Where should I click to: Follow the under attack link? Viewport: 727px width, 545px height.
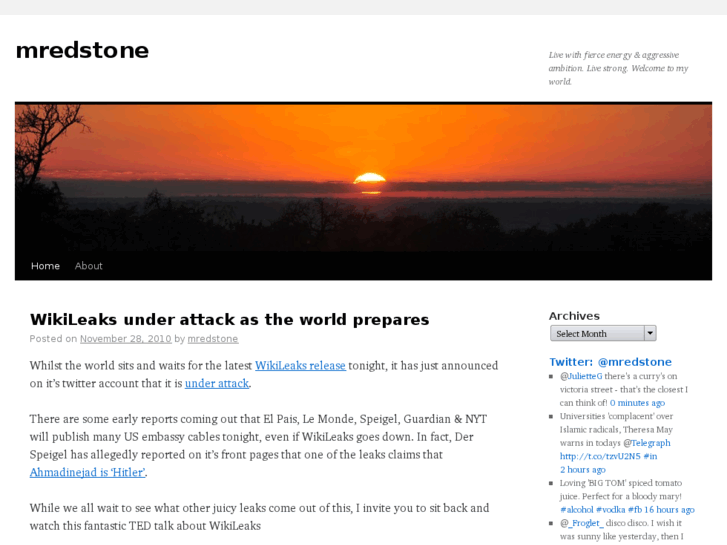click(x=217, y=384)
